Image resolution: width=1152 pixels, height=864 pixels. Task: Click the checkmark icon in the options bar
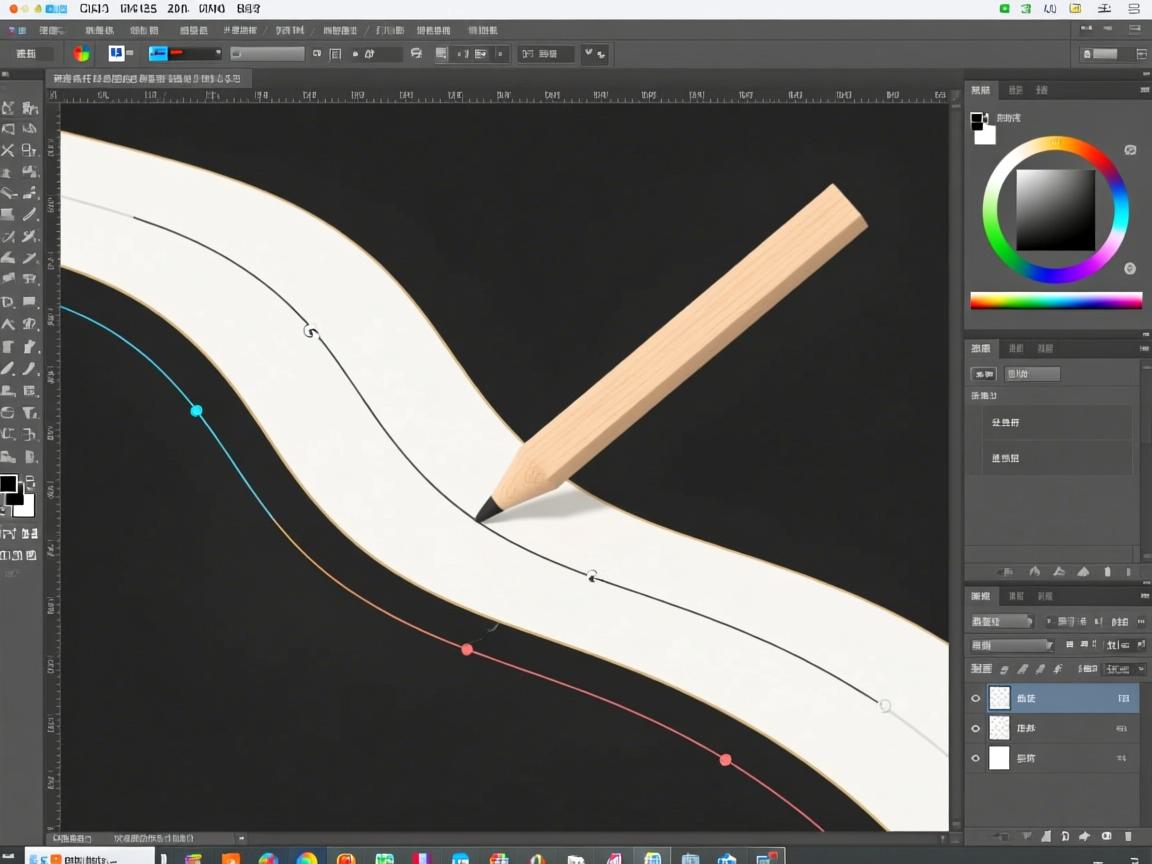click(588, 54)
